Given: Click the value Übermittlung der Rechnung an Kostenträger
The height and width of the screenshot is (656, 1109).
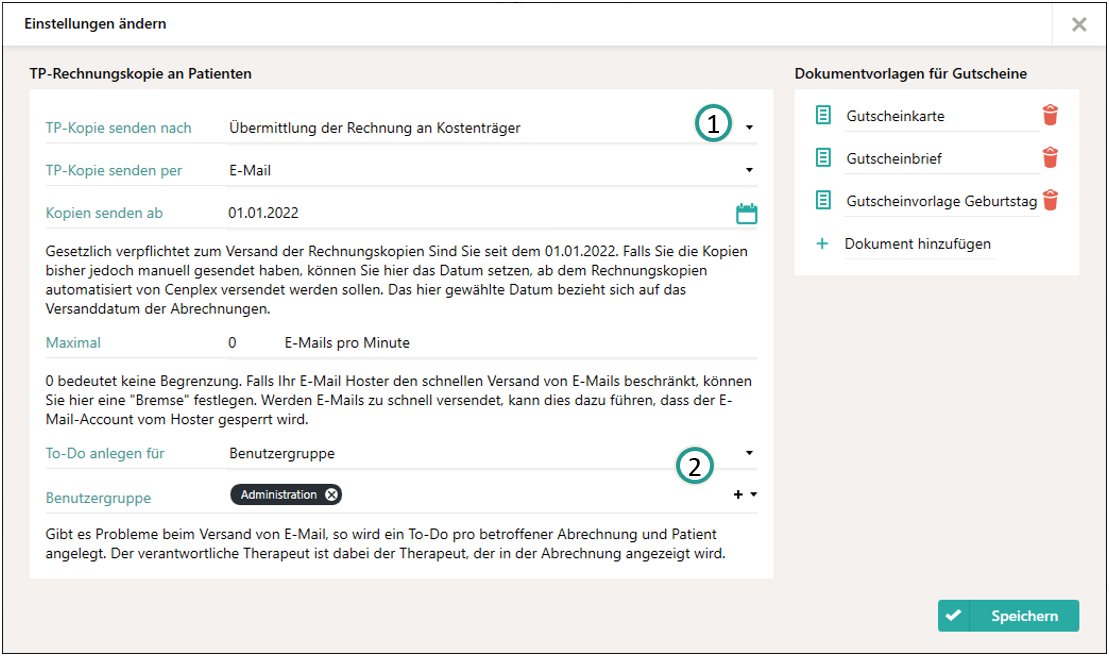Looking at the screenshot, I should [374, 128].
